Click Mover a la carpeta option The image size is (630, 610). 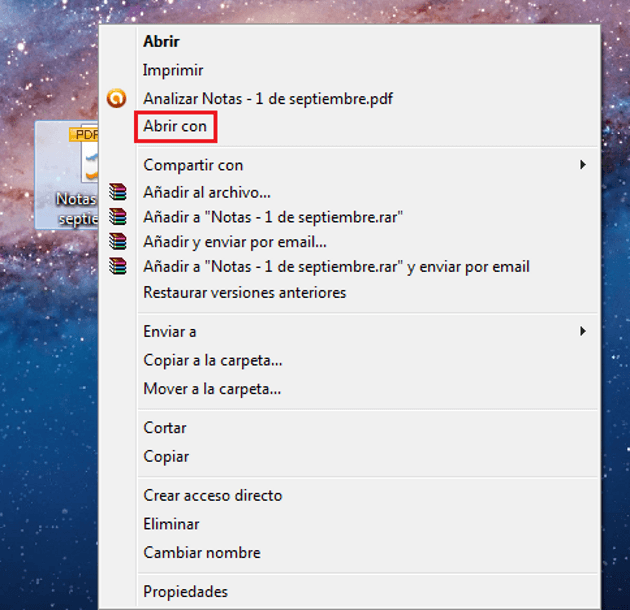tap(212, 388)
